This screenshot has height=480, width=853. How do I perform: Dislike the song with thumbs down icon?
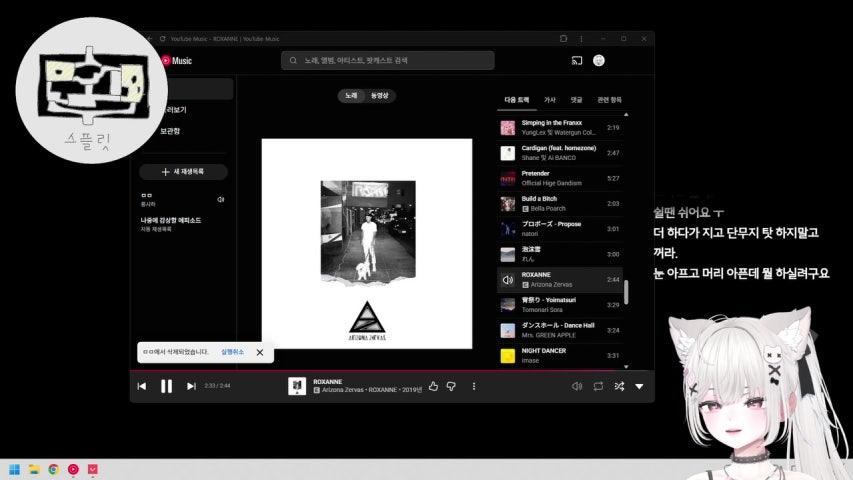click(451, 386)
